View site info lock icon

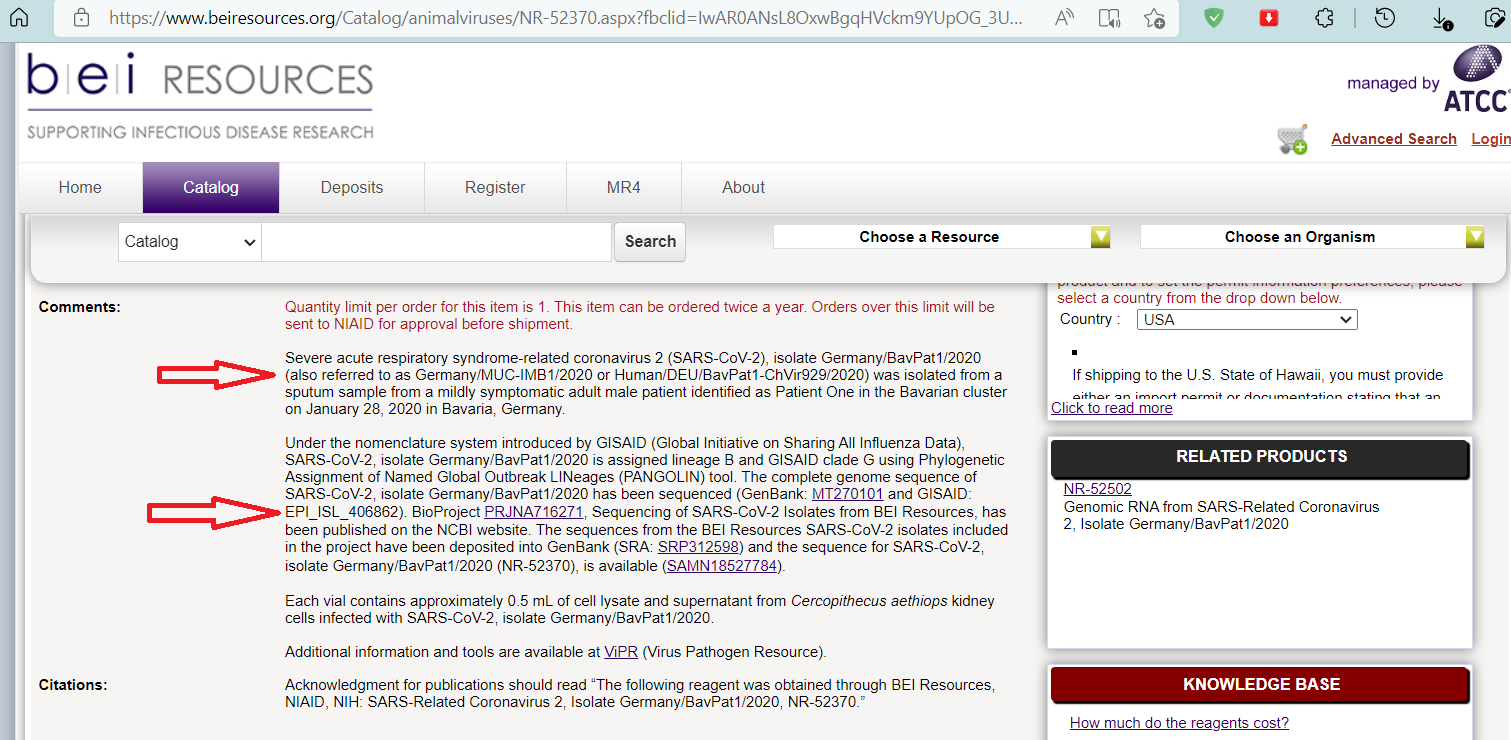82,17
